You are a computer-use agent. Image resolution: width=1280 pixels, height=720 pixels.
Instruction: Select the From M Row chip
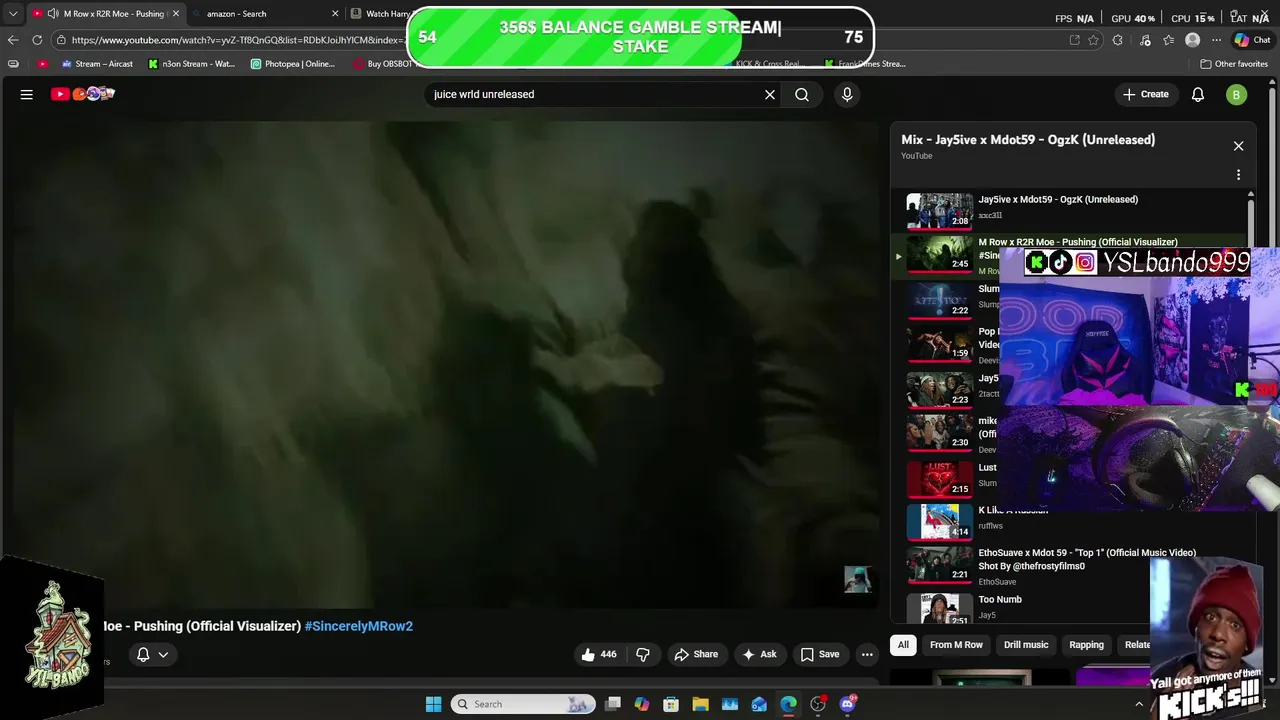(x=956, y=645)
